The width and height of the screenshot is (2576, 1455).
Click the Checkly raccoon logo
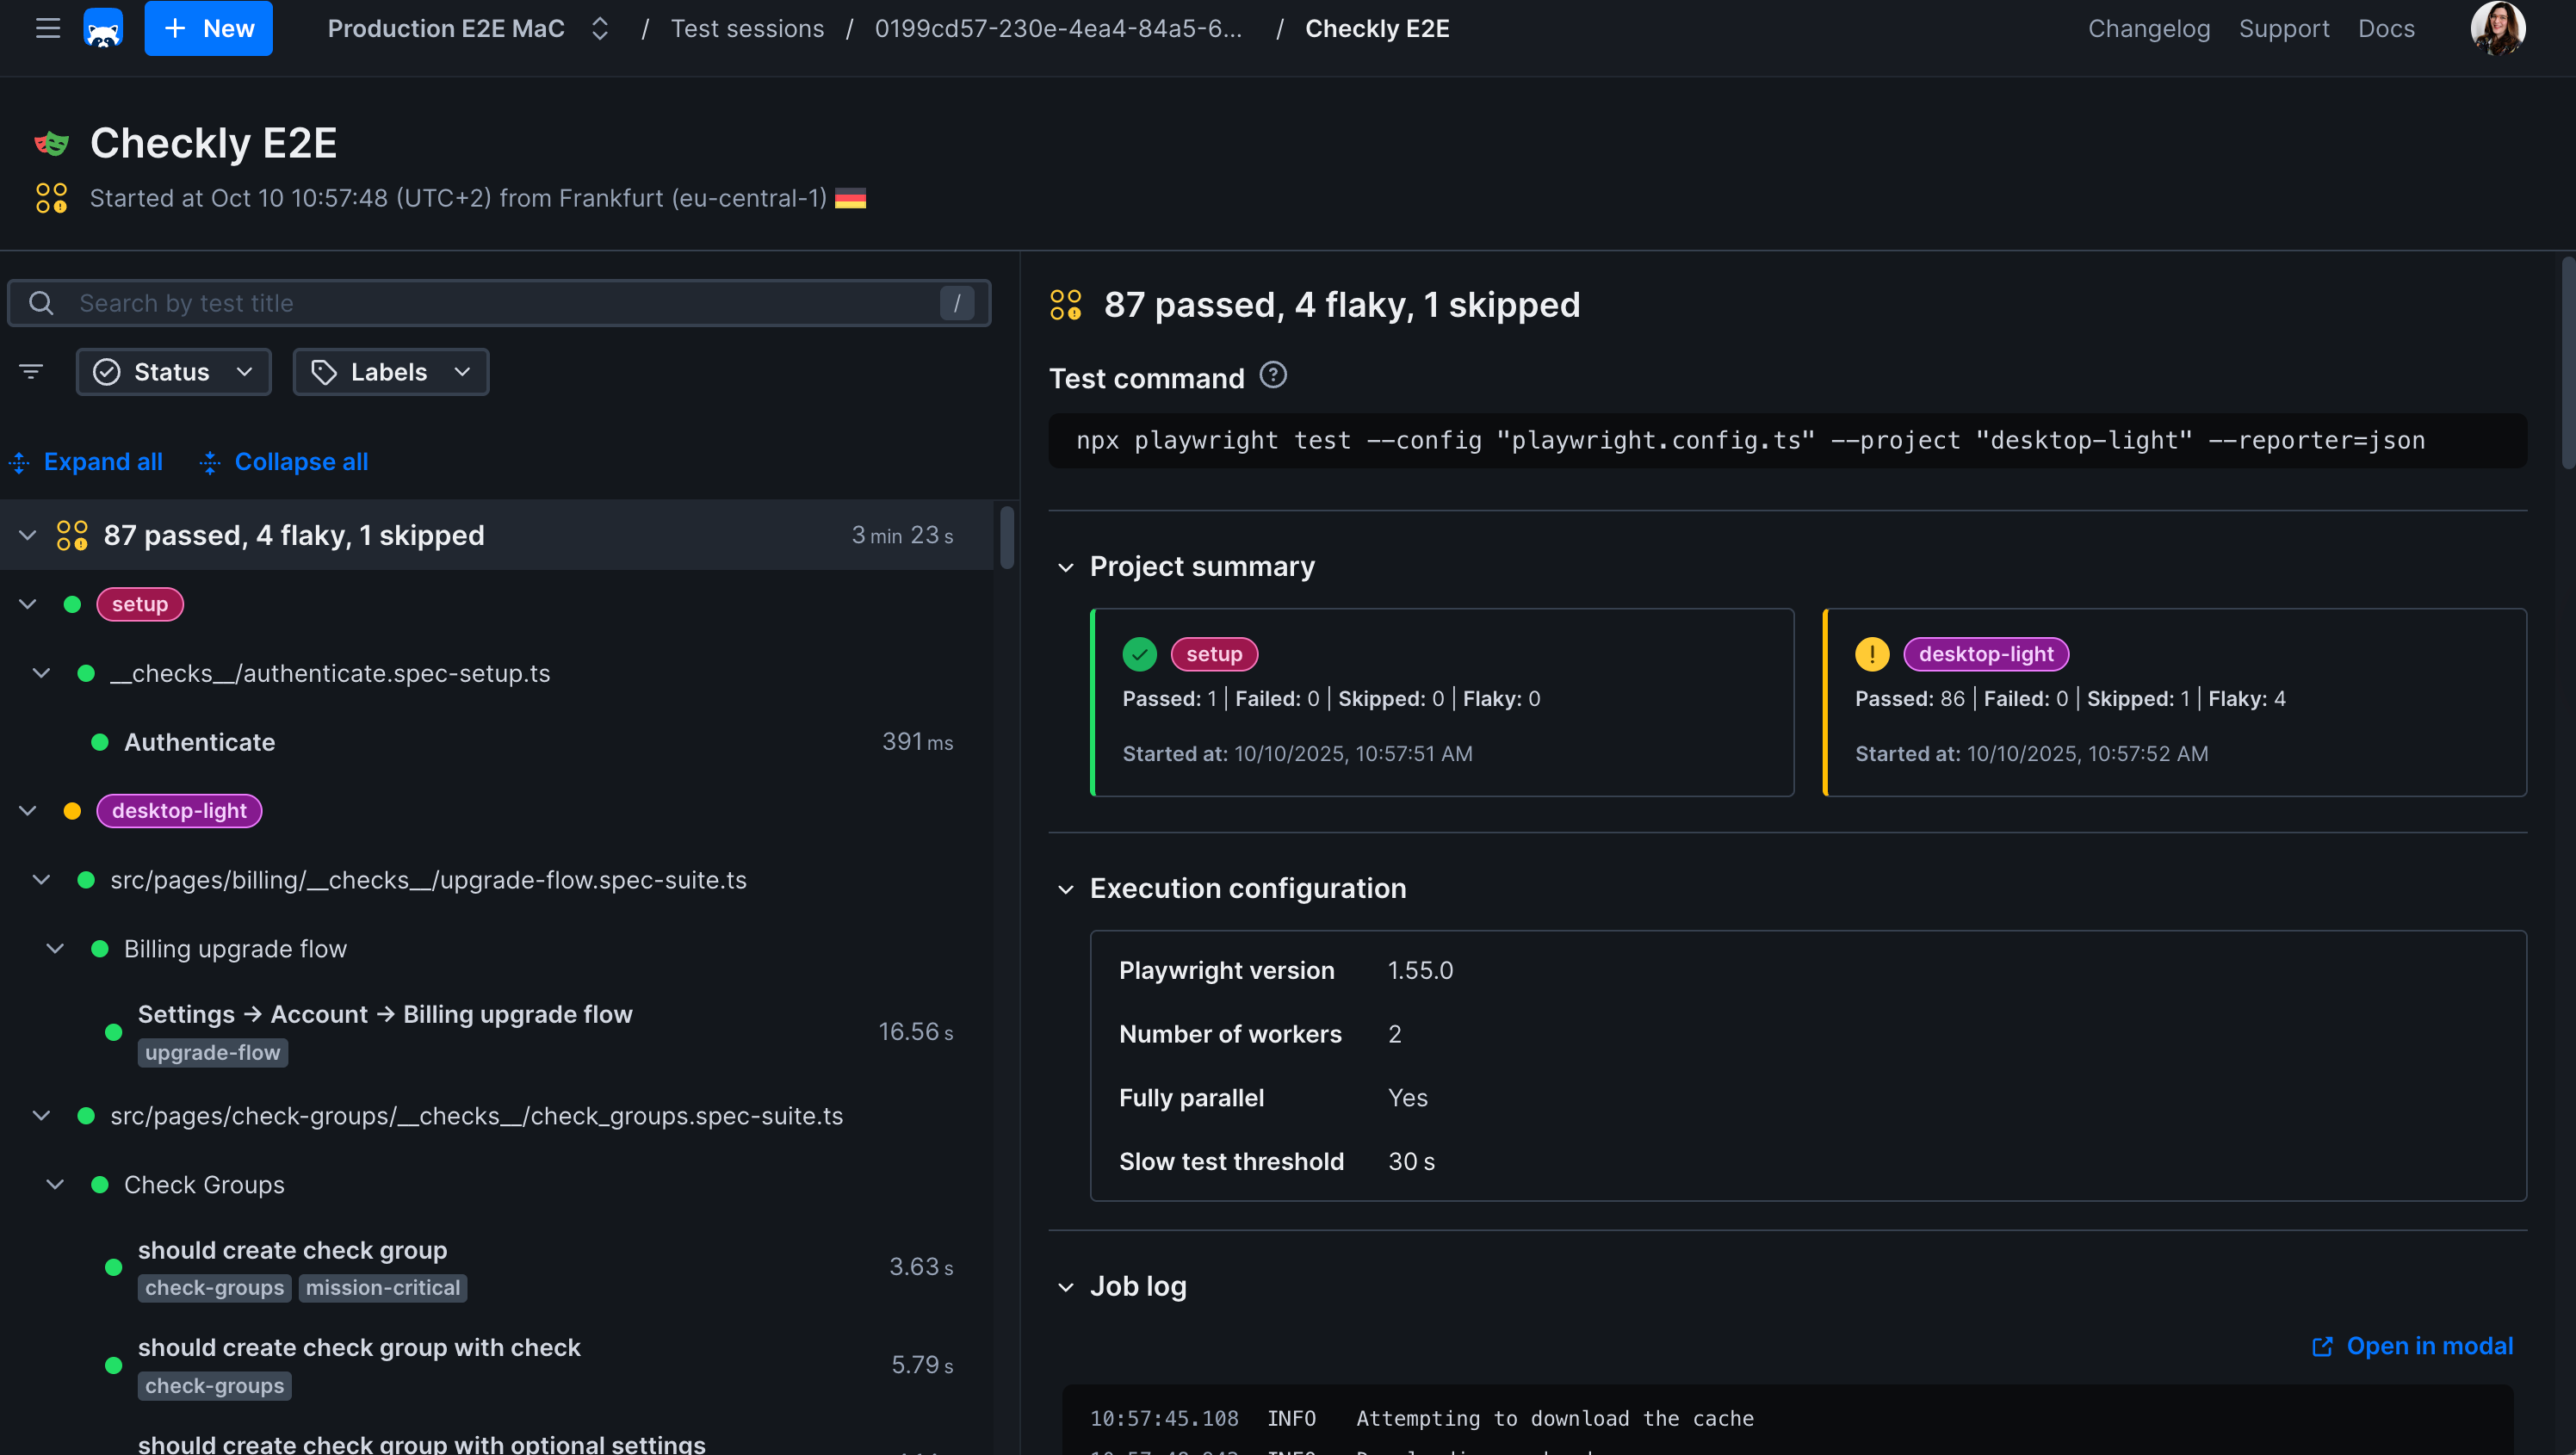point(103,28)
